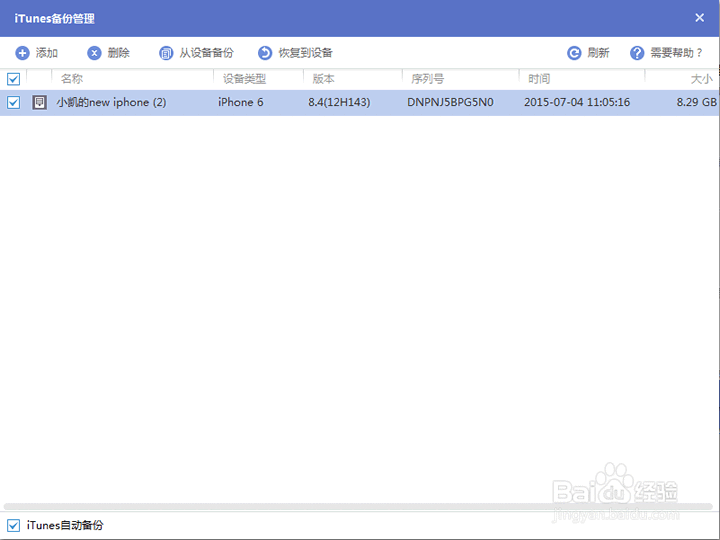This screenshot has height=540, width=720.
Task: Open the 需要帮助？ help link
Action: pos(676,53)
